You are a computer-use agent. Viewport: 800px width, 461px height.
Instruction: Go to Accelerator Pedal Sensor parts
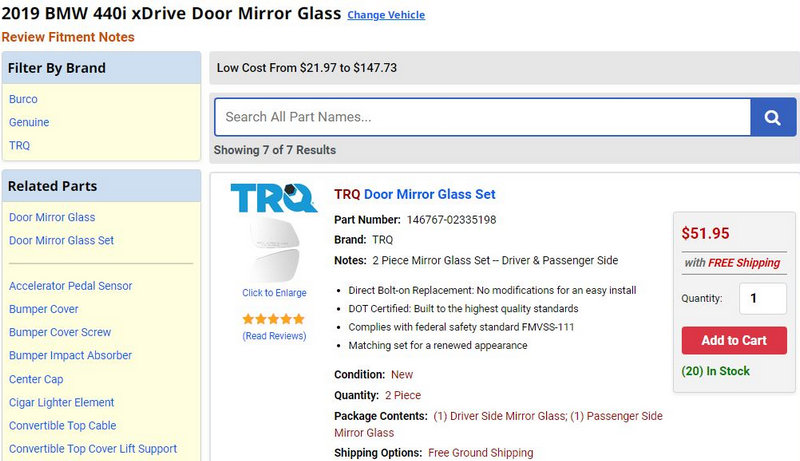(70, 286)
